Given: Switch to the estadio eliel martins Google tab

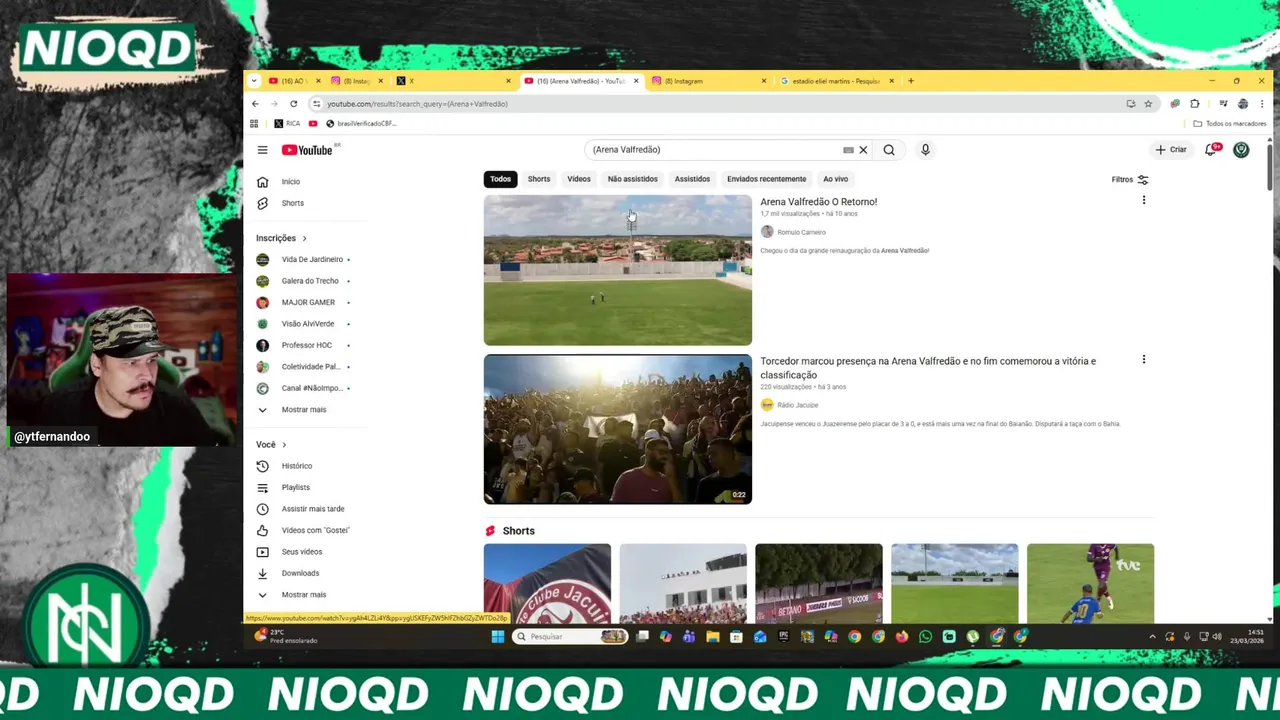Looking at the screenshot, I should point(836,81).
